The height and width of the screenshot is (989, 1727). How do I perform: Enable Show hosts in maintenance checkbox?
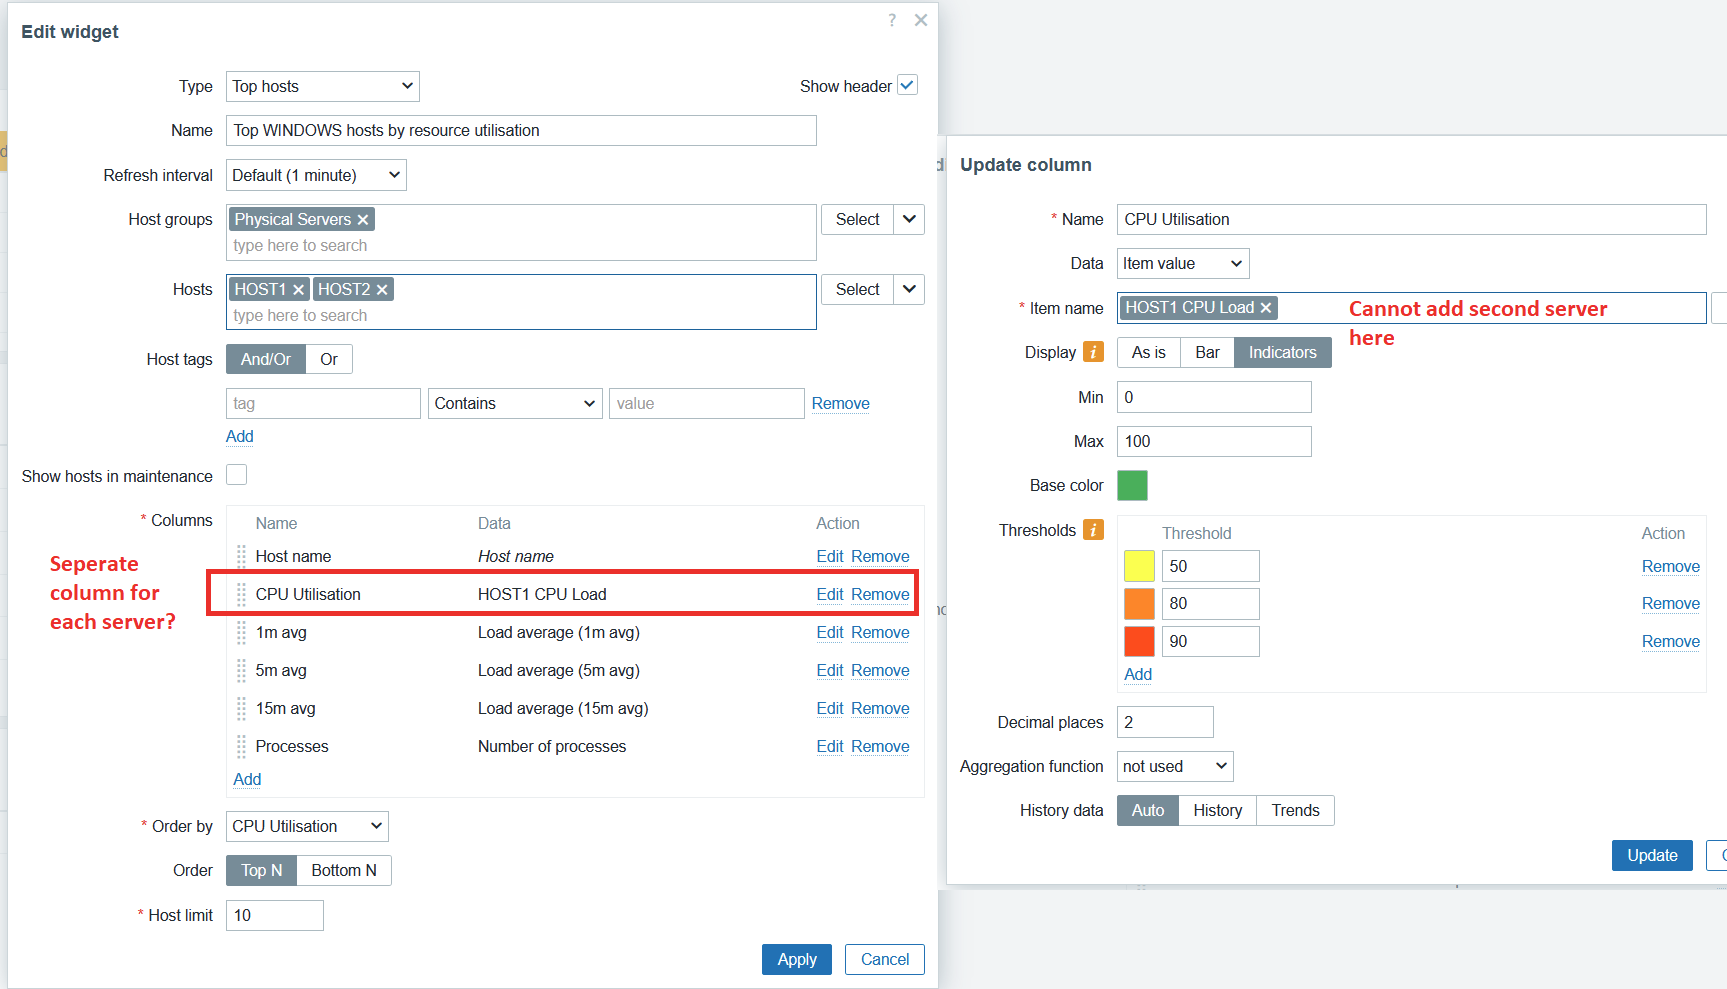coord(237,475)
